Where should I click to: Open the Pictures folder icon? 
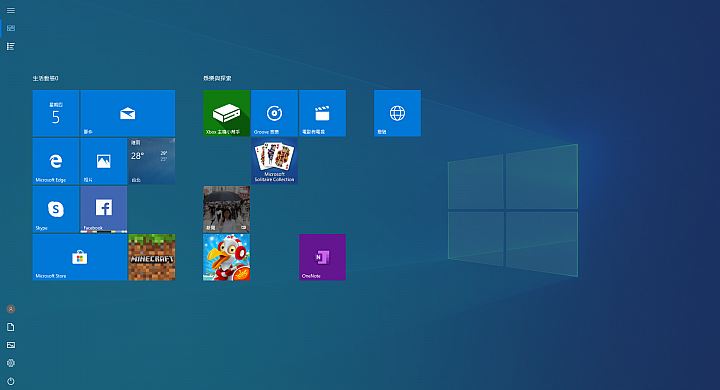pyautogui.click(x=11, y=345)
